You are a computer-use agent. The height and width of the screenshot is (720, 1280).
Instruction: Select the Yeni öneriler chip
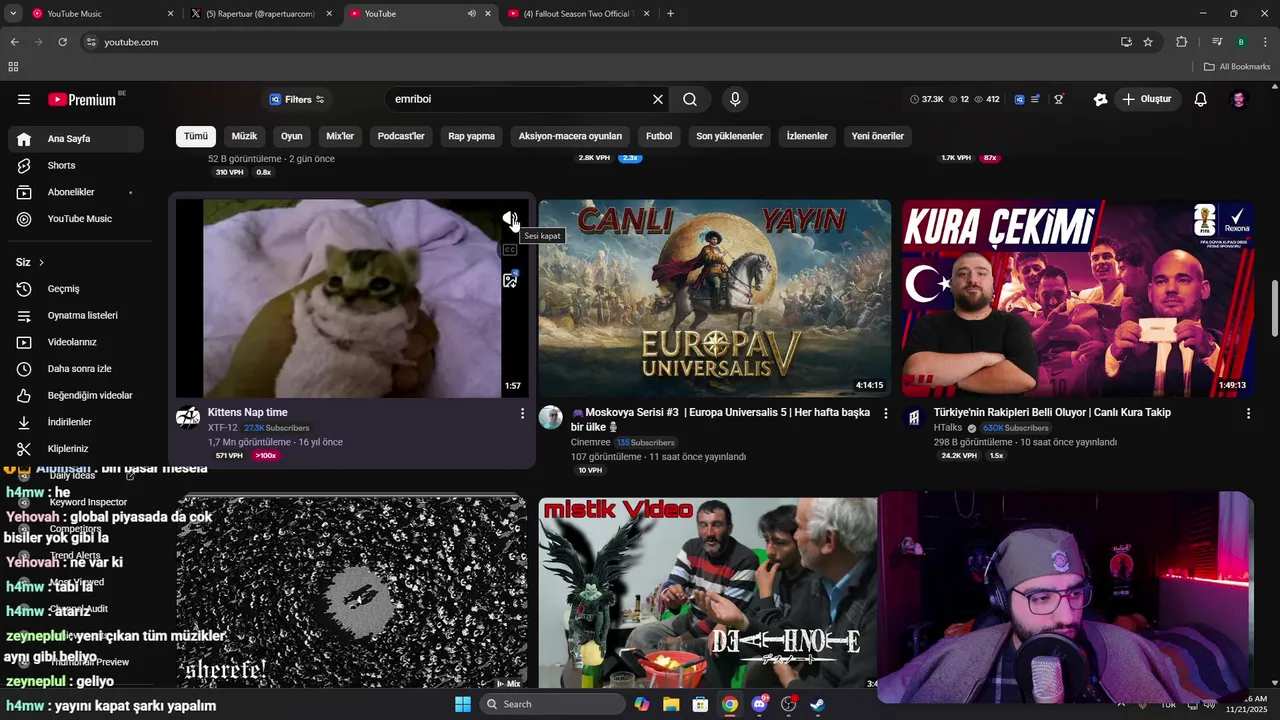click(878, 136)
